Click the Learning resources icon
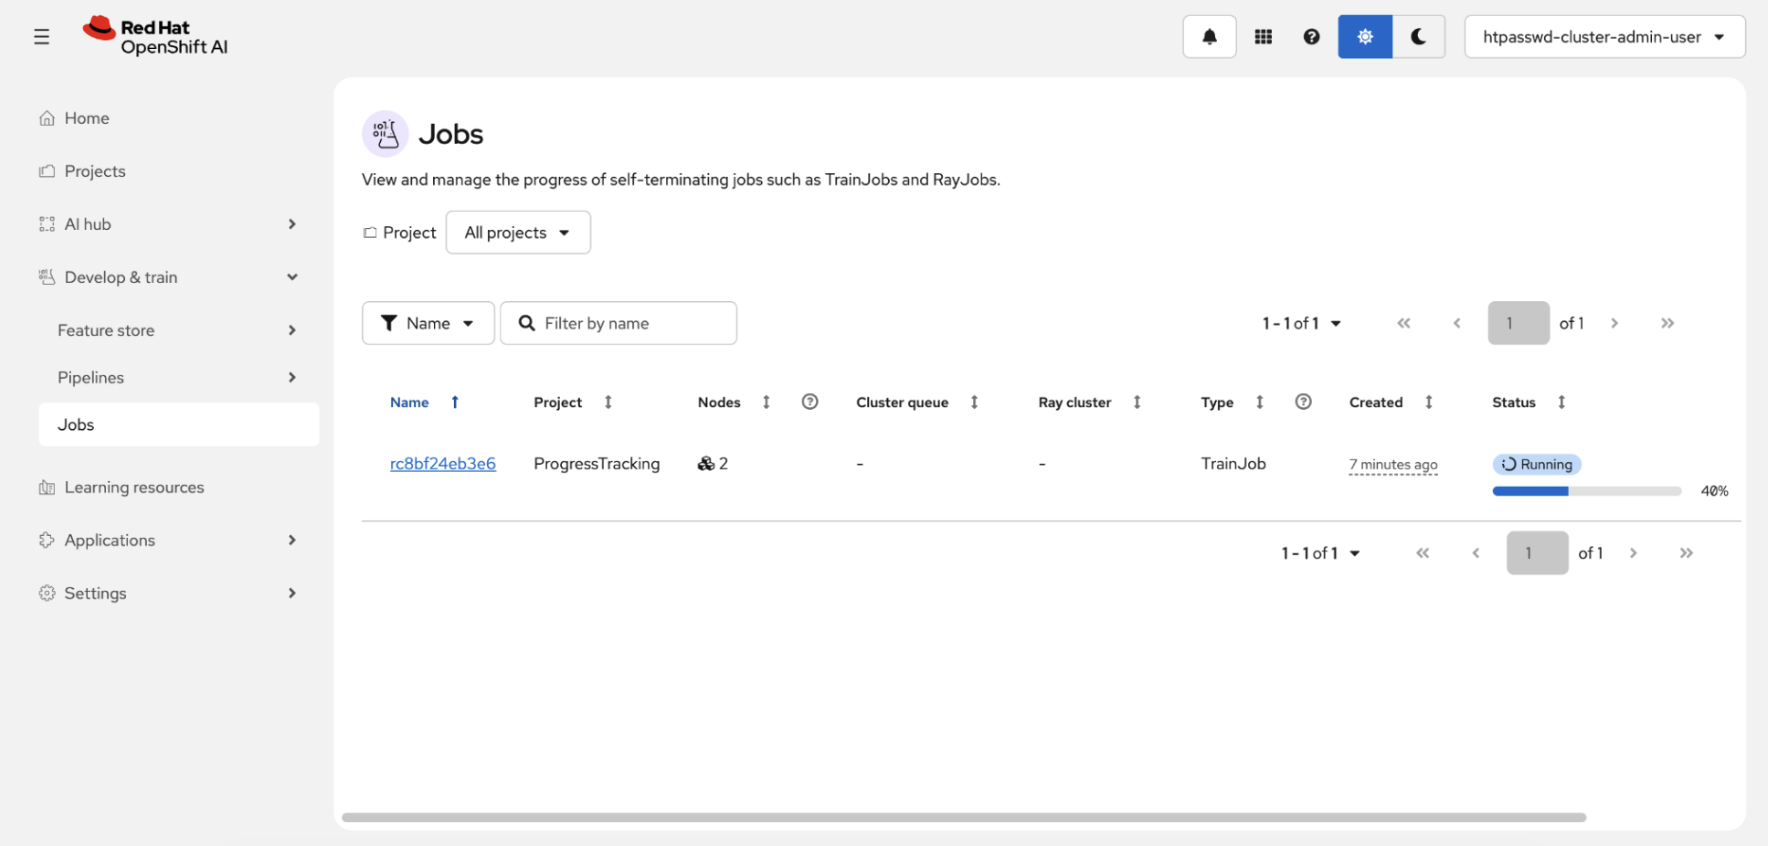The width and height of the screenshot is (1768, 846). pyautogui.click(x=47, y=487)
